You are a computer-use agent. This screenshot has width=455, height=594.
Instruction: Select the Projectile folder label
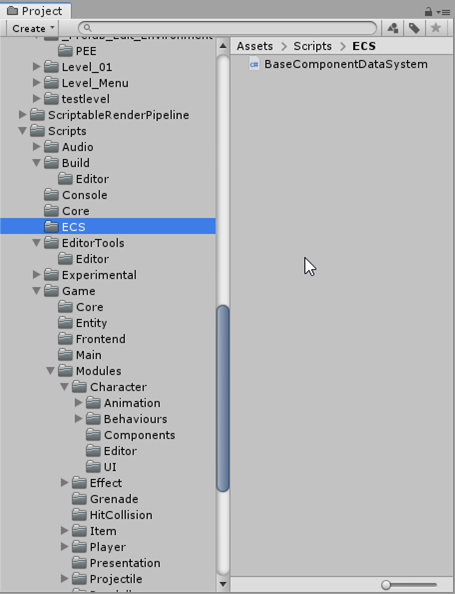[x=116, y=579]
